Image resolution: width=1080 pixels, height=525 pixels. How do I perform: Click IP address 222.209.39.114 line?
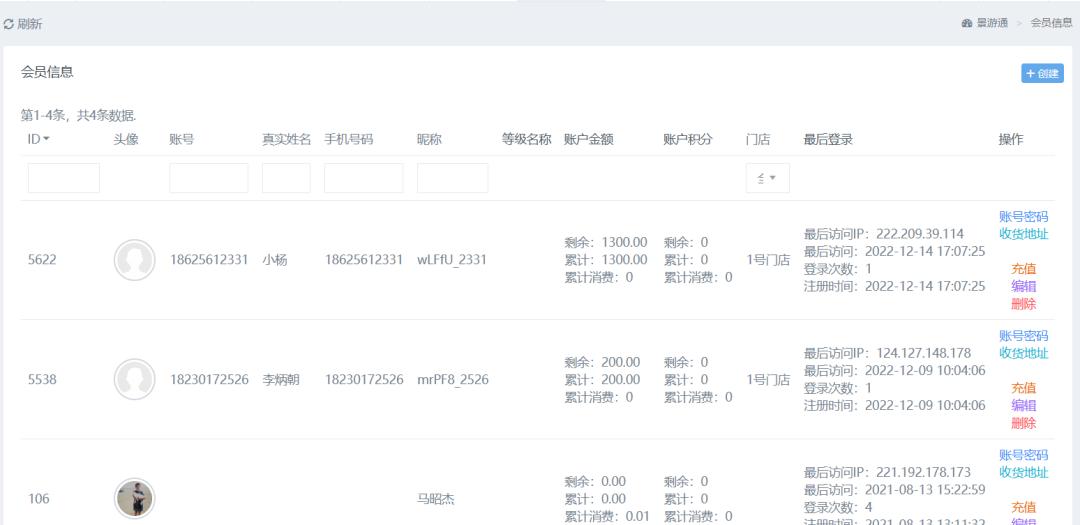coord(884,234)
